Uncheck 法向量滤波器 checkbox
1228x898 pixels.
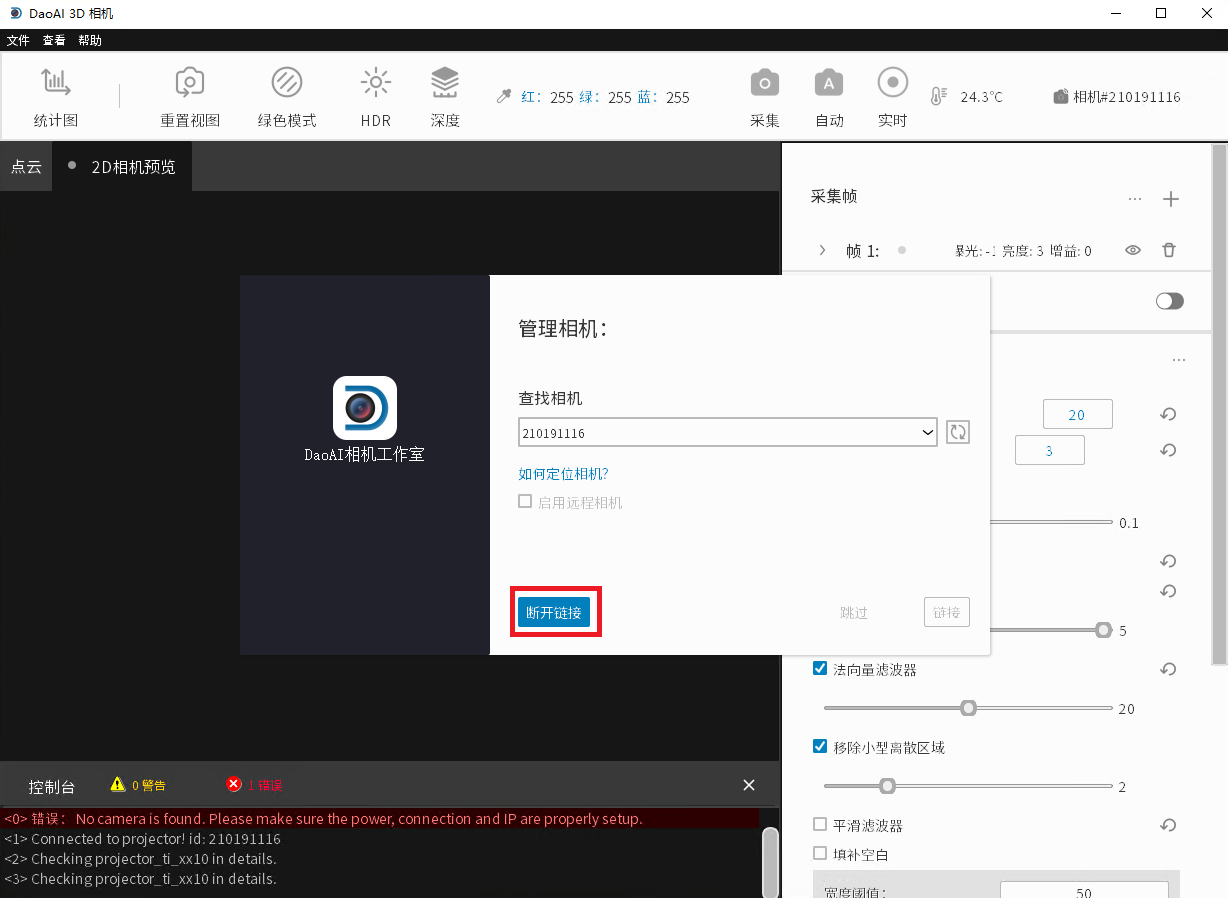point(820,669)
